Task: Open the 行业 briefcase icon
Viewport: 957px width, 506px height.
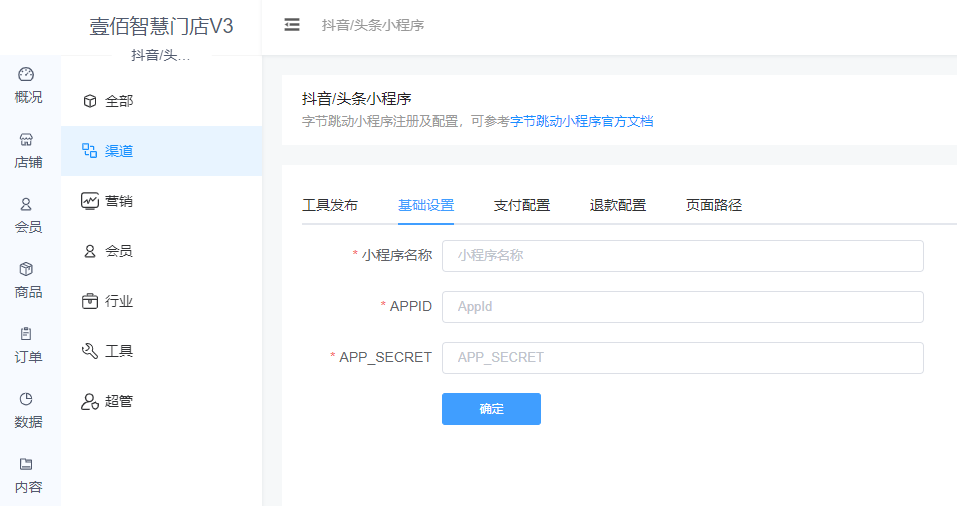Action: tap(90, 301)
